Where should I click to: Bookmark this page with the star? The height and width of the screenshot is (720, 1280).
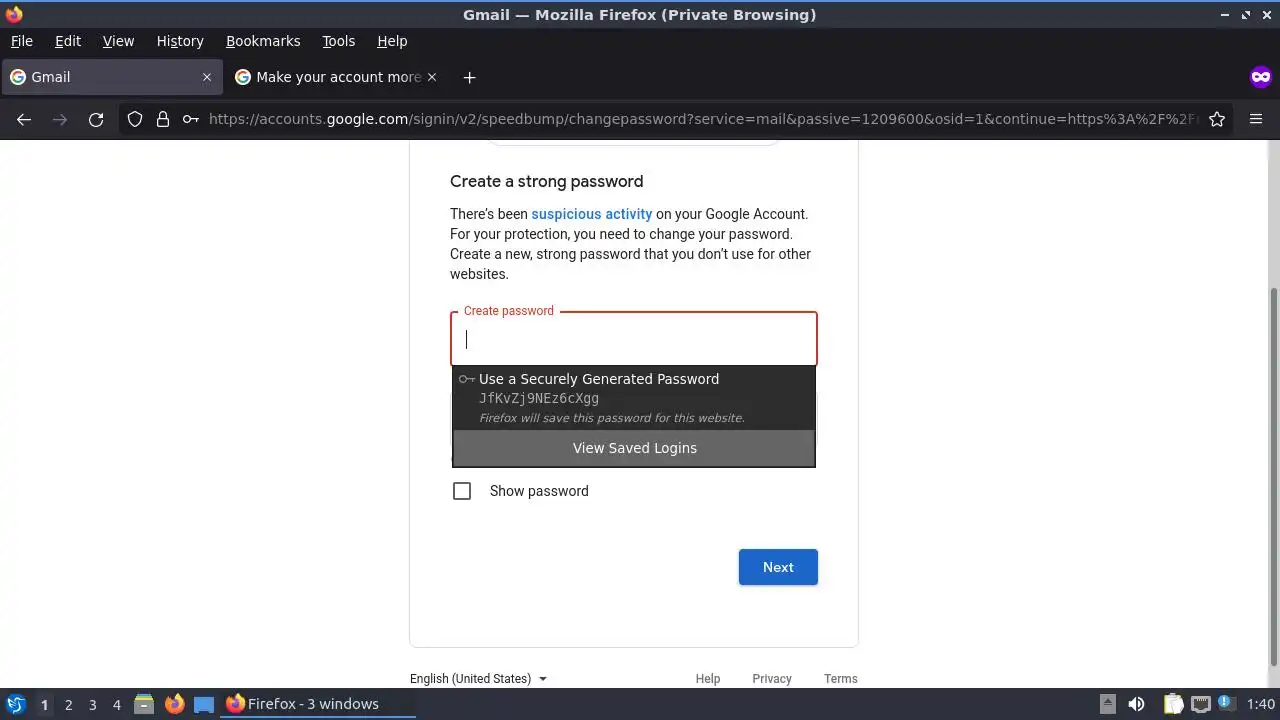[1217, 119]
